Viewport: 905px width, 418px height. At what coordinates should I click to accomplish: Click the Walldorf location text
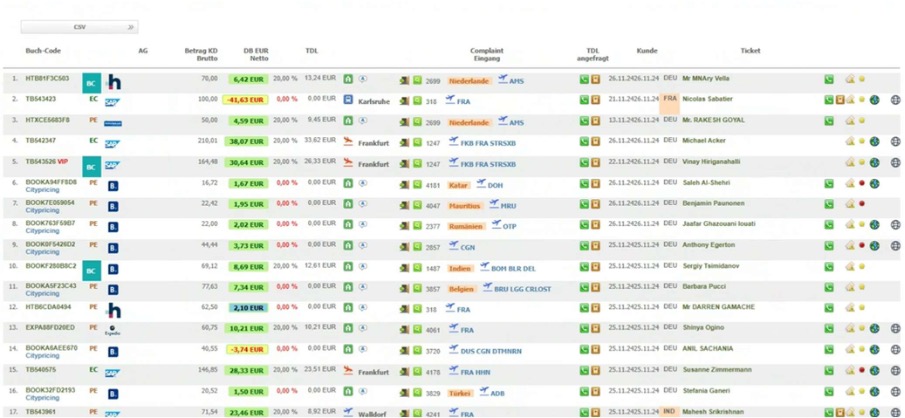pyautogui.click(x=373, y=414)
